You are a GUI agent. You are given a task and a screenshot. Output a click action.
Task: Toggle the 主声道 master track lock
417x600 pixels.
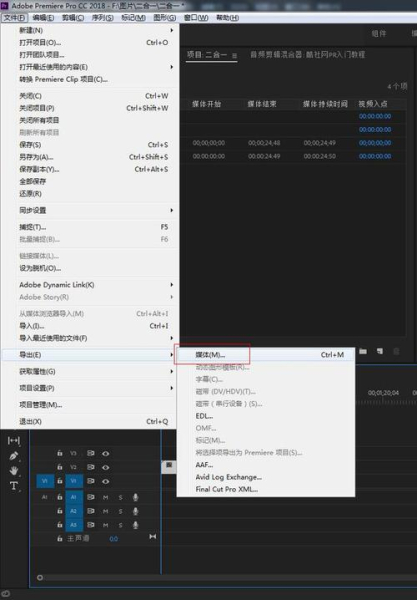tap(60, 538)
